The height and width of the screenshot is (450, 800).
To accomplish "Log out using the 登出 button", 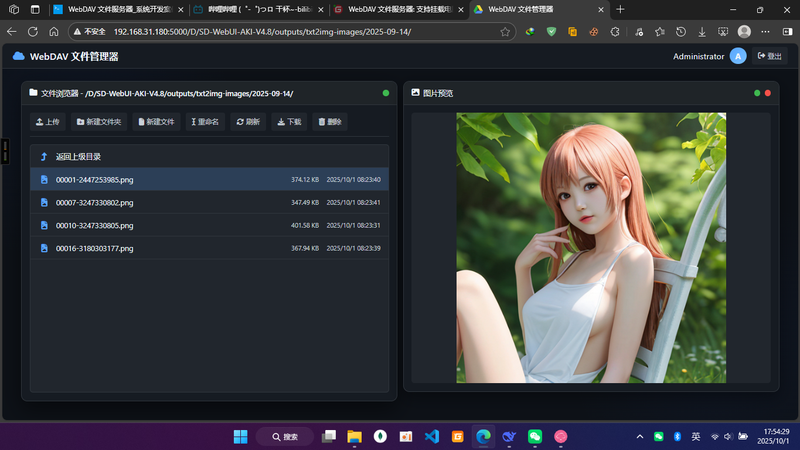I will [x=770, y=56].
